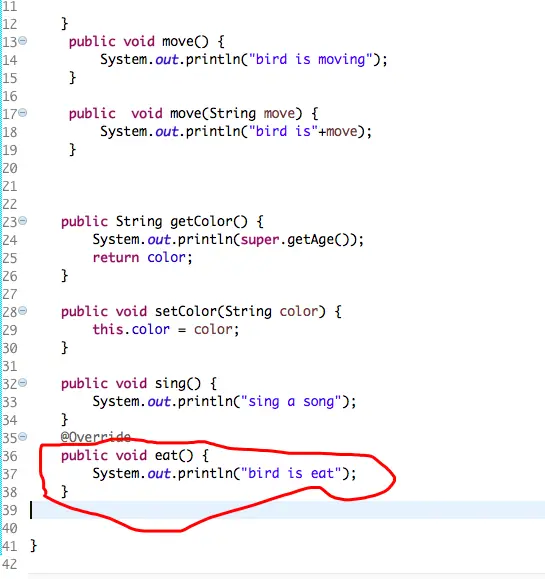Click setColor method name on line 28
The image size is (545, 579).
186,311
